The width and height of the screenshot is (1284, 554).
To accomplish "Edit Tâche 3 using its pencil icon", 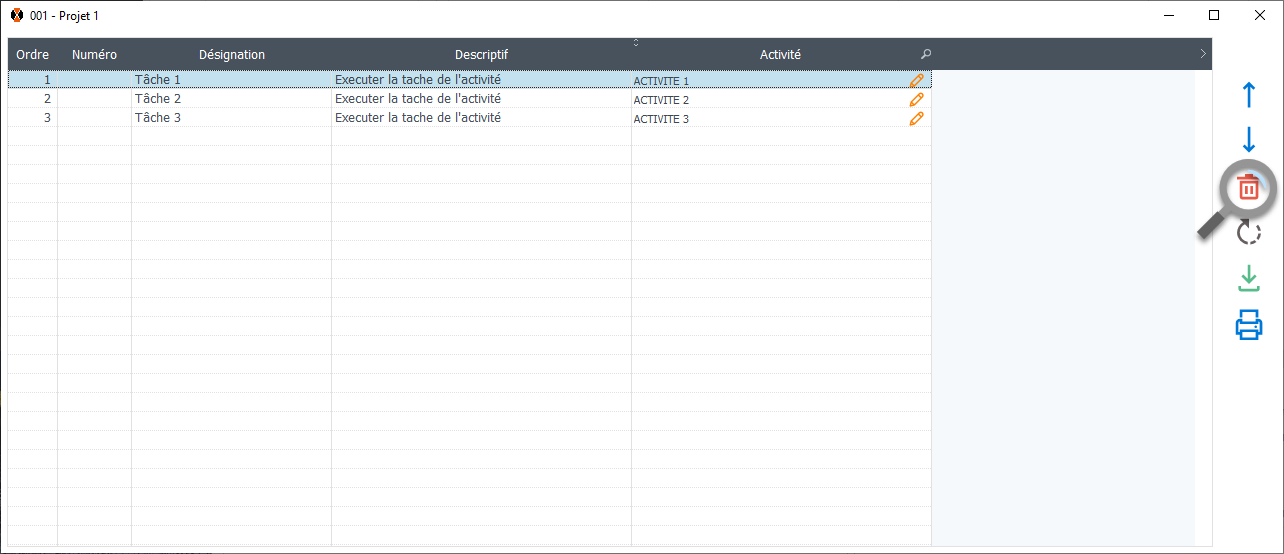I will coord(916,118).
